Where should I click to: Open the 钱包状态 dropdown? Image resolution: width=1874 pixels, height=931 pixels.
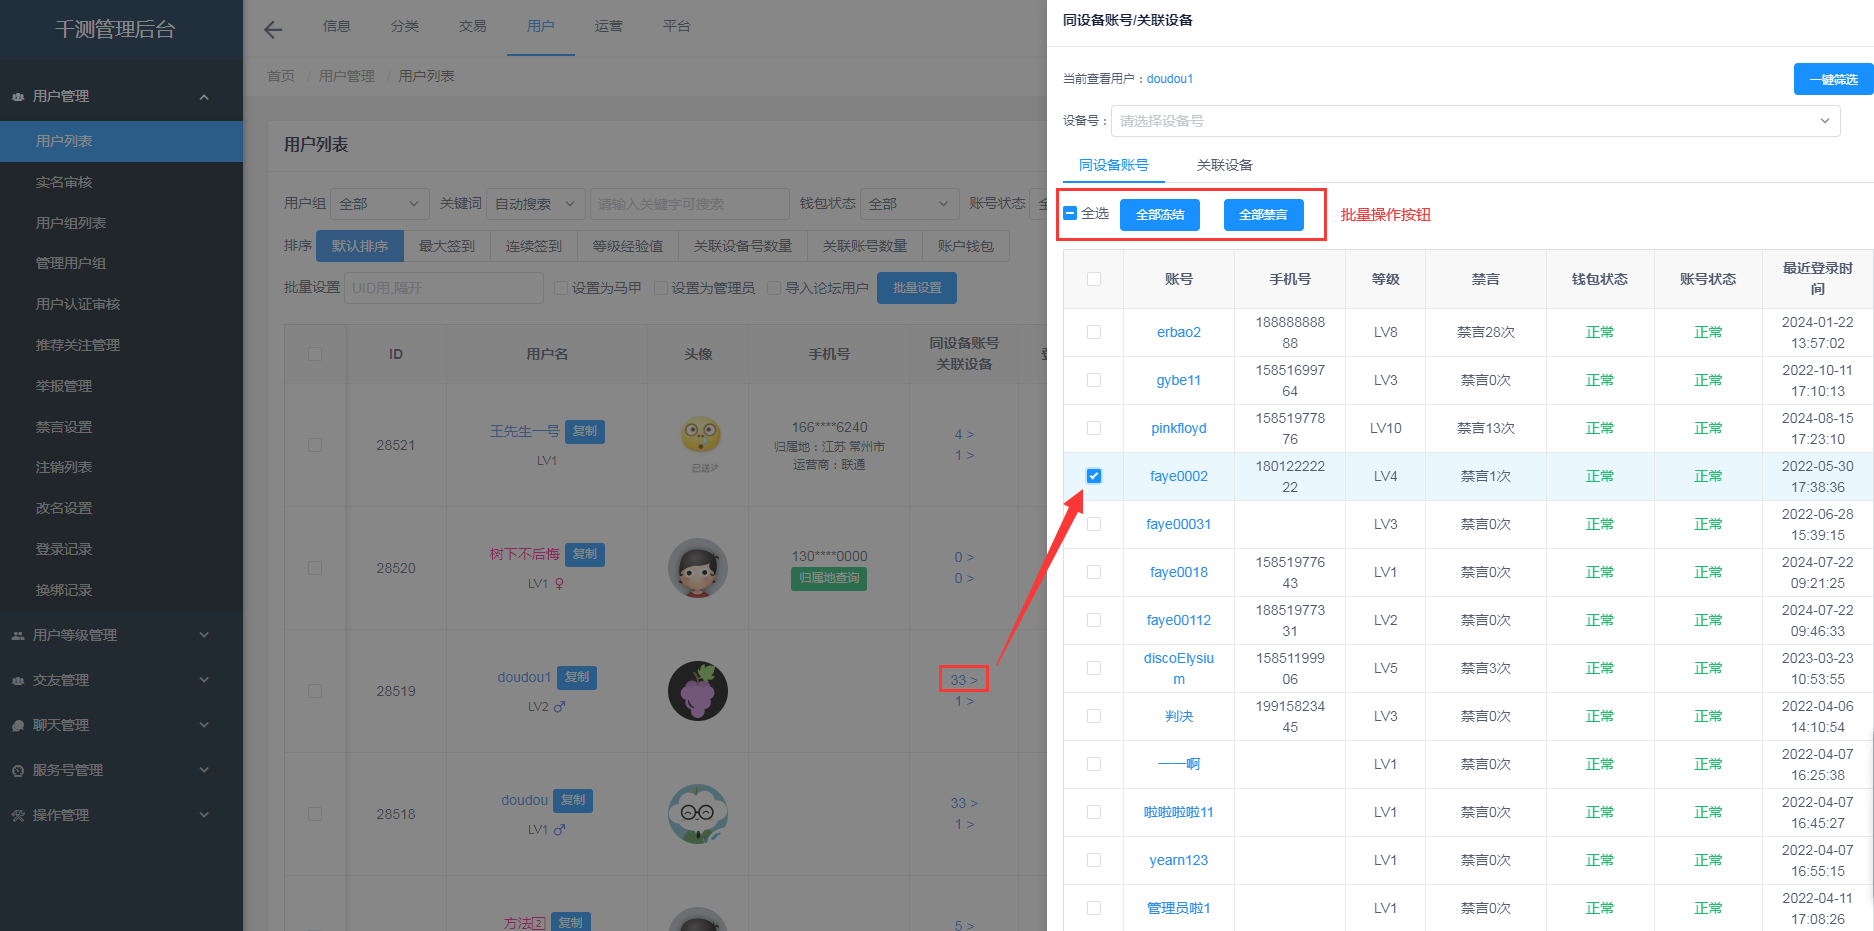coord(909,204)
